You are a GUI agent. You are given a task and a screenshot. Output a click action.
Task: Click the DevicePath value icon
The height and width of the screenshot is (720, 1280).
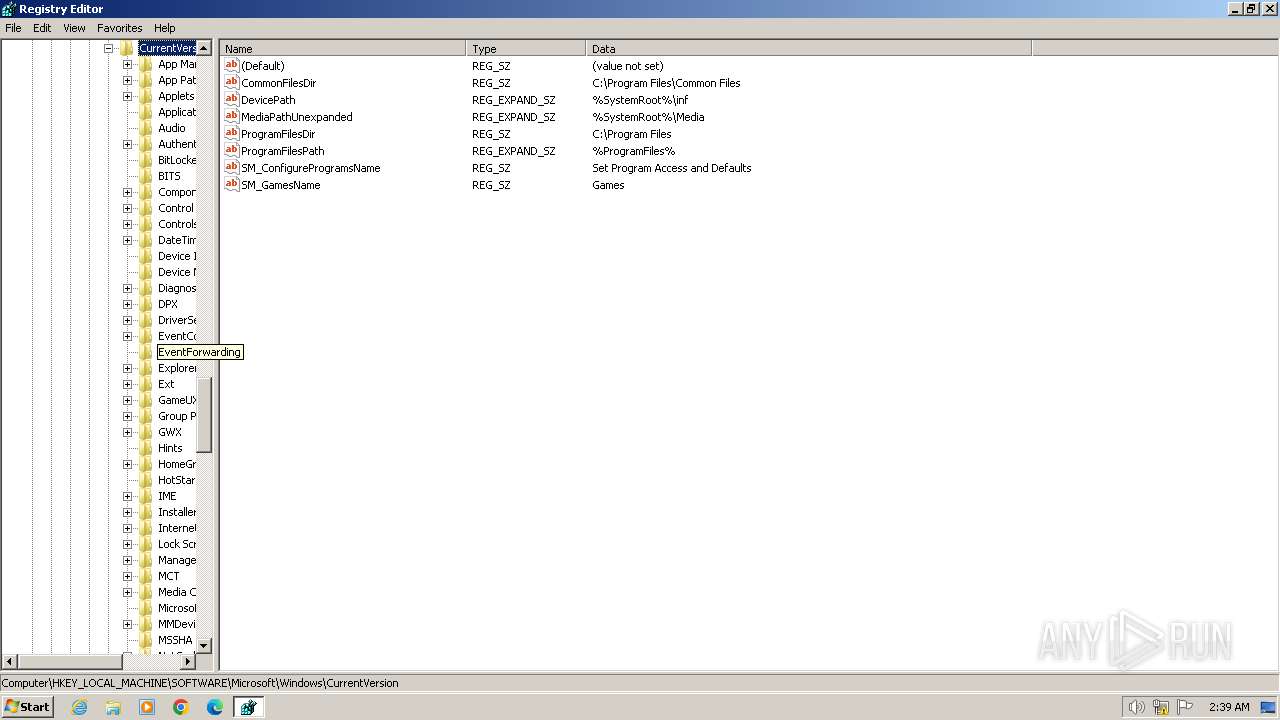point(232,100)
